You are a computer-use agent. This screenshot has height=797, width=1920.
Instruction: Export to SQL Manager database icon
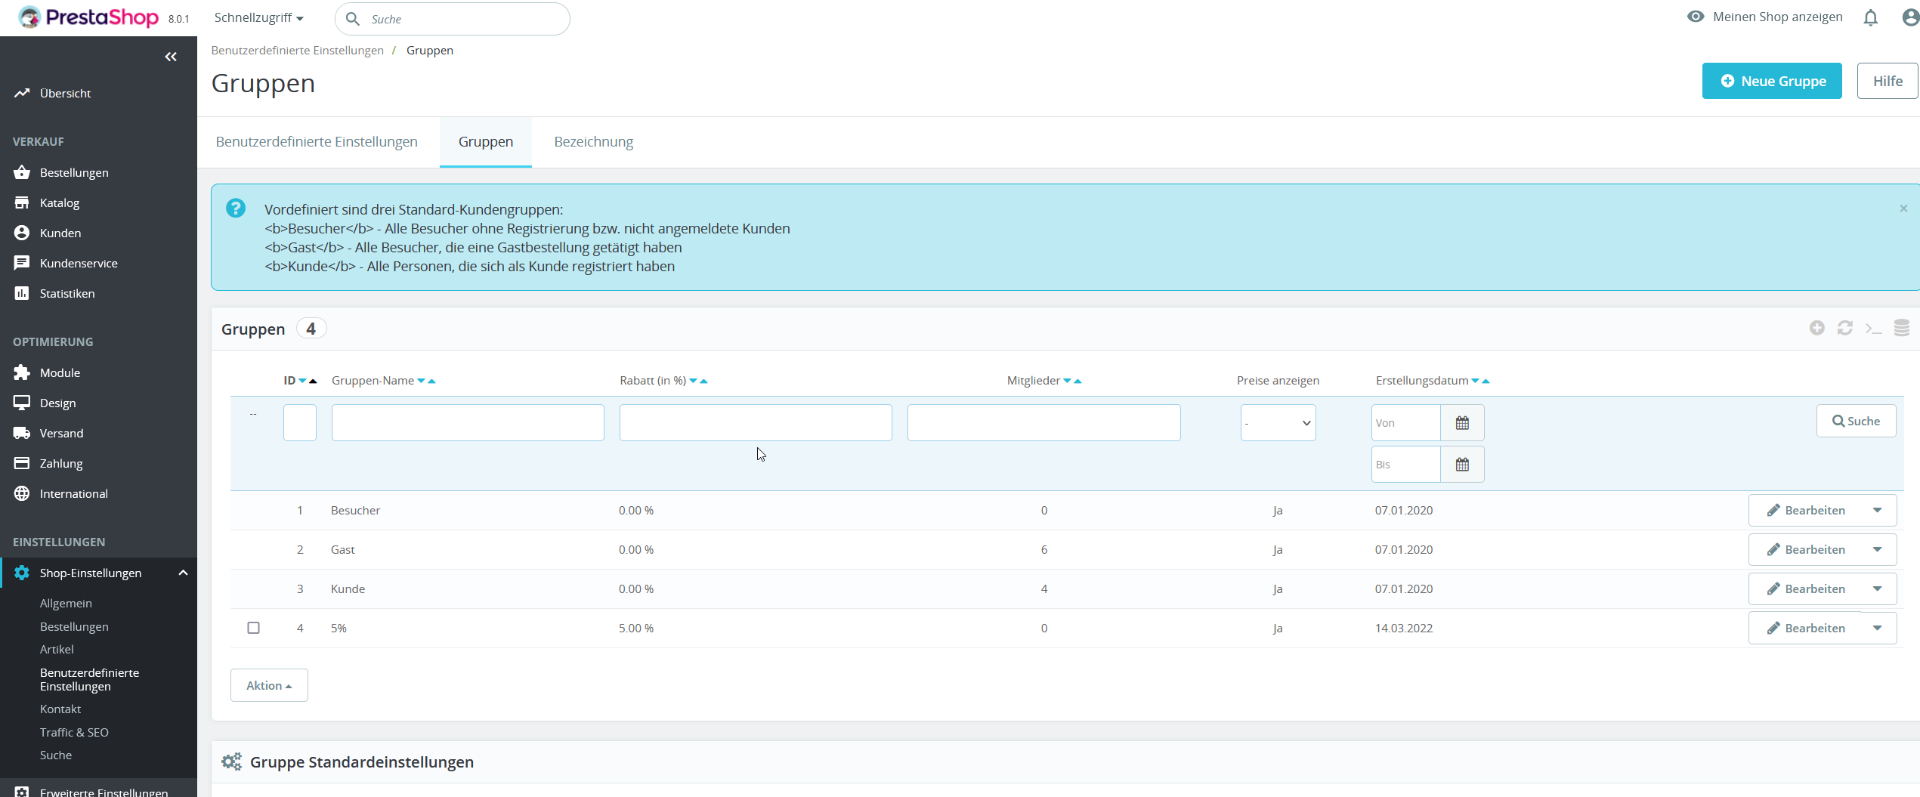coord(1901,328)
